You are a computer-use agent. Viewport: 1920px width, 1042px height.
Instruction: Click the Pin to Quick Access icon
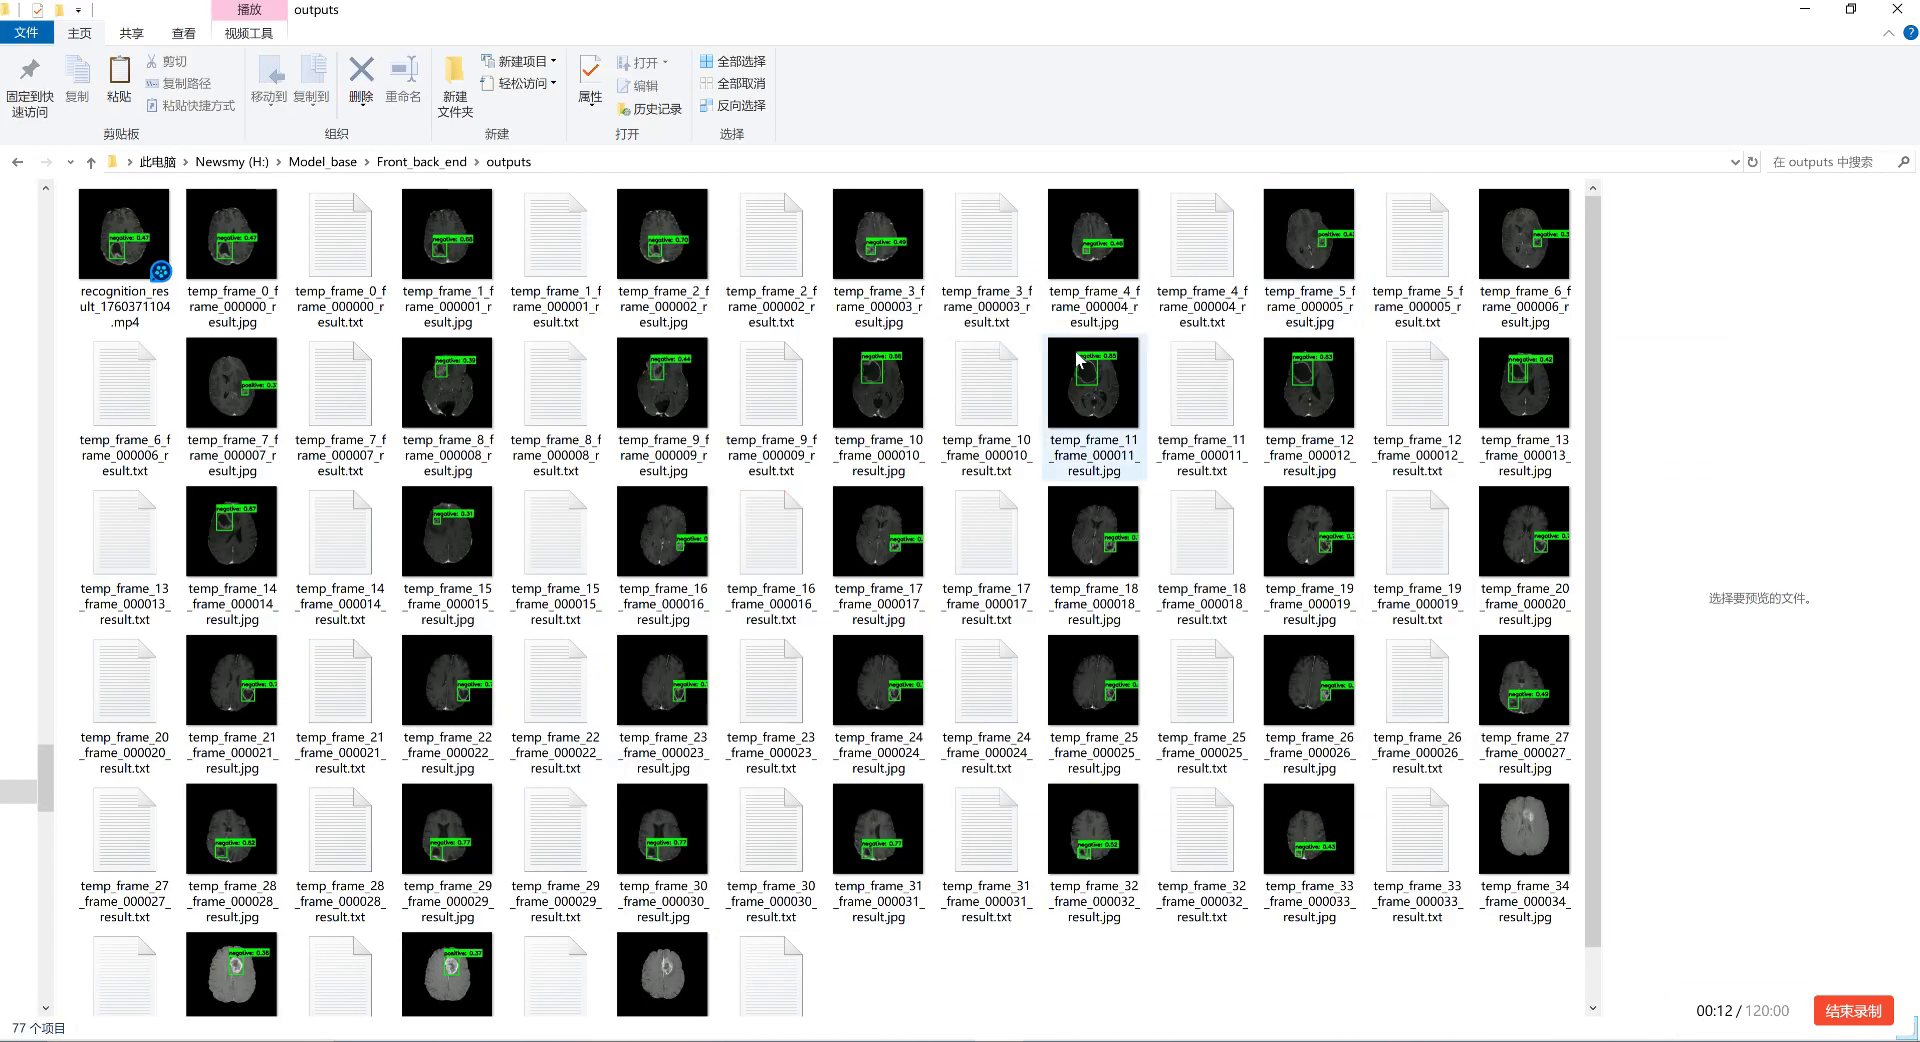tap(29, 70)
